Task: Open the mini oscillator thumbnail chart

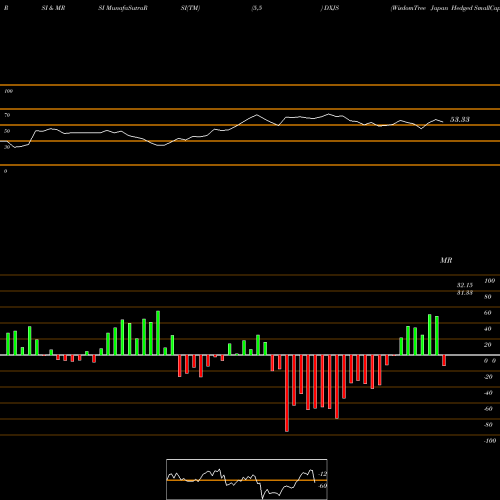Action: click(x=247, y=479)
